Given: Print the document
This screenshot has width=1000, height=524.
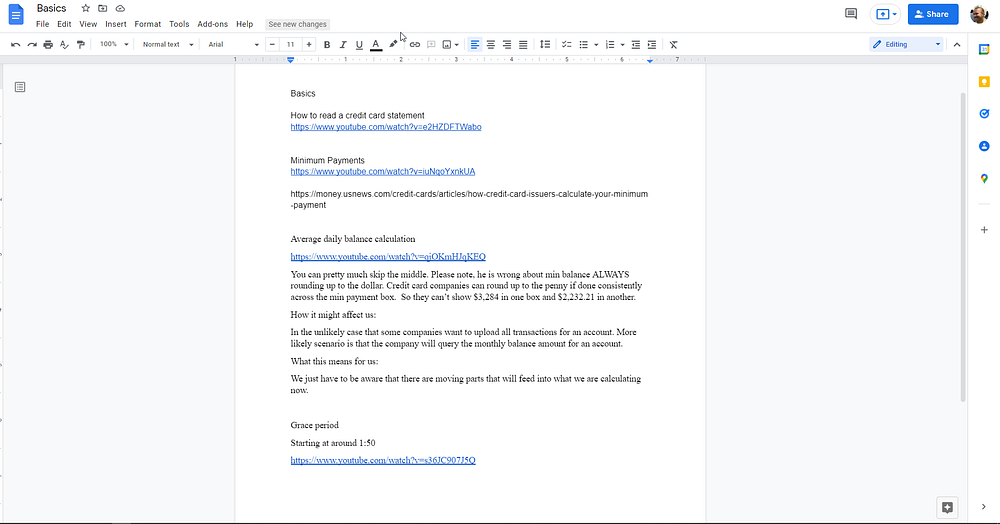Looking at the screenshot, I should pos(48,45).
